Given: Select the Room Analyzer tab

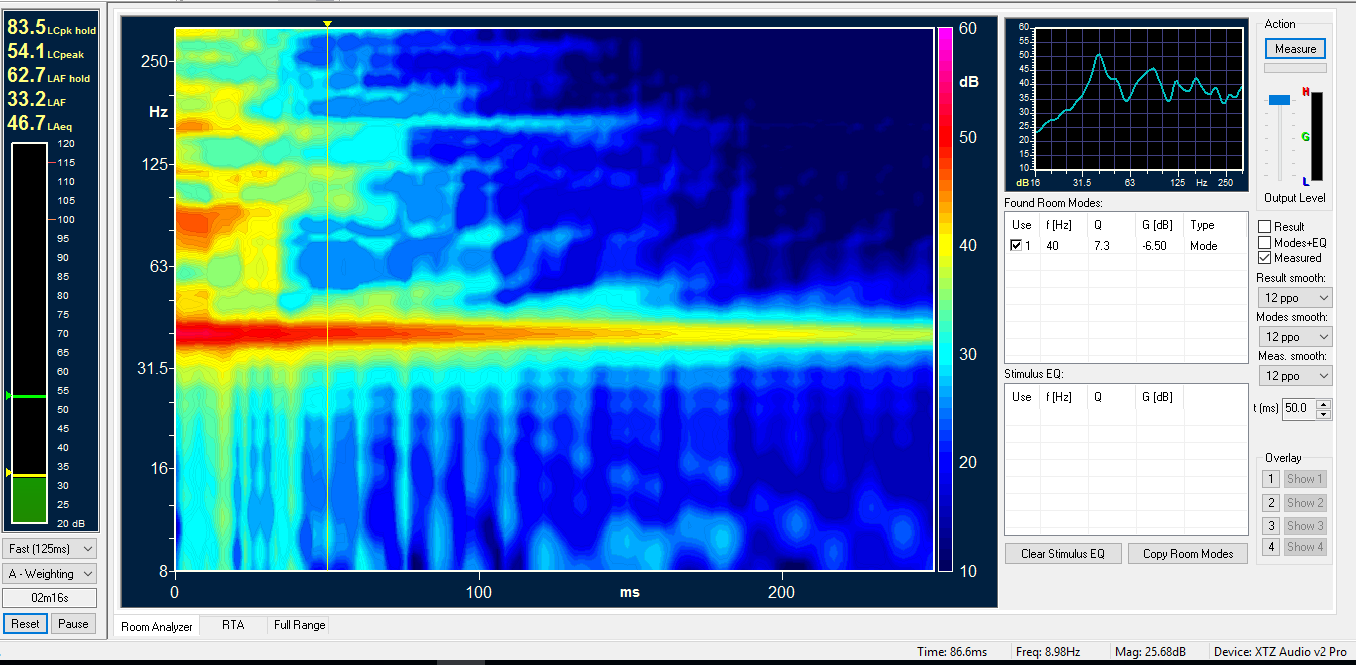Looking at the screenshot, I should 156,627.
